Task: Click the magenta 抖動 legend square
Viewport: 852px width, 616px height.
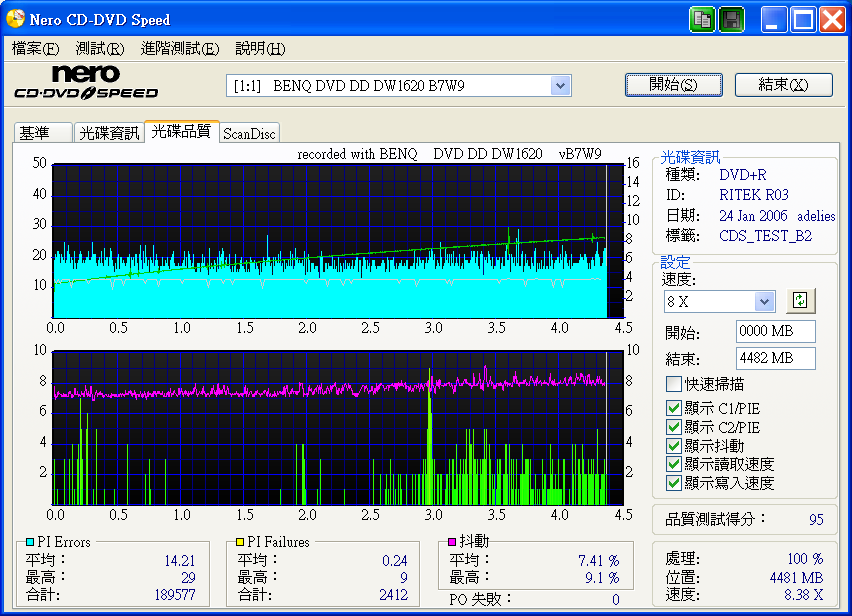Action: [452, 542]
